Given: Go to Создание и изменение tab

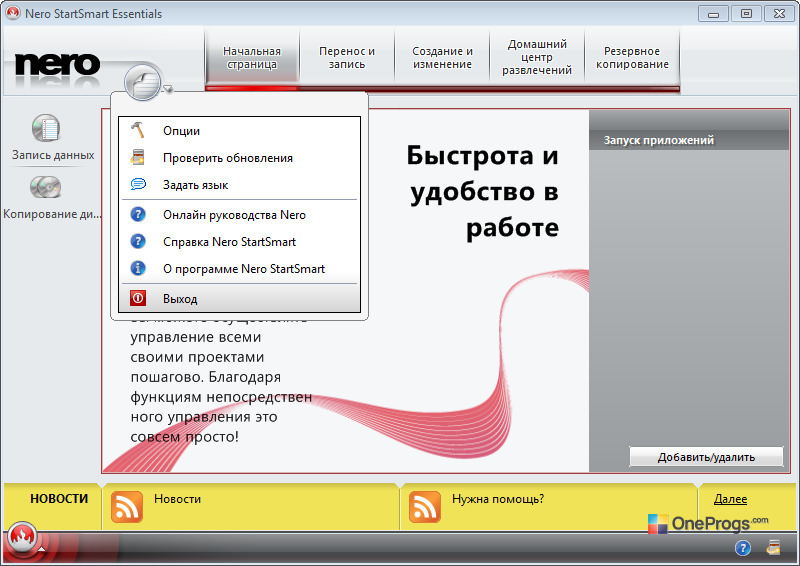Looking at the screenshot, I should pyautogui.click(x=442, y=58).
